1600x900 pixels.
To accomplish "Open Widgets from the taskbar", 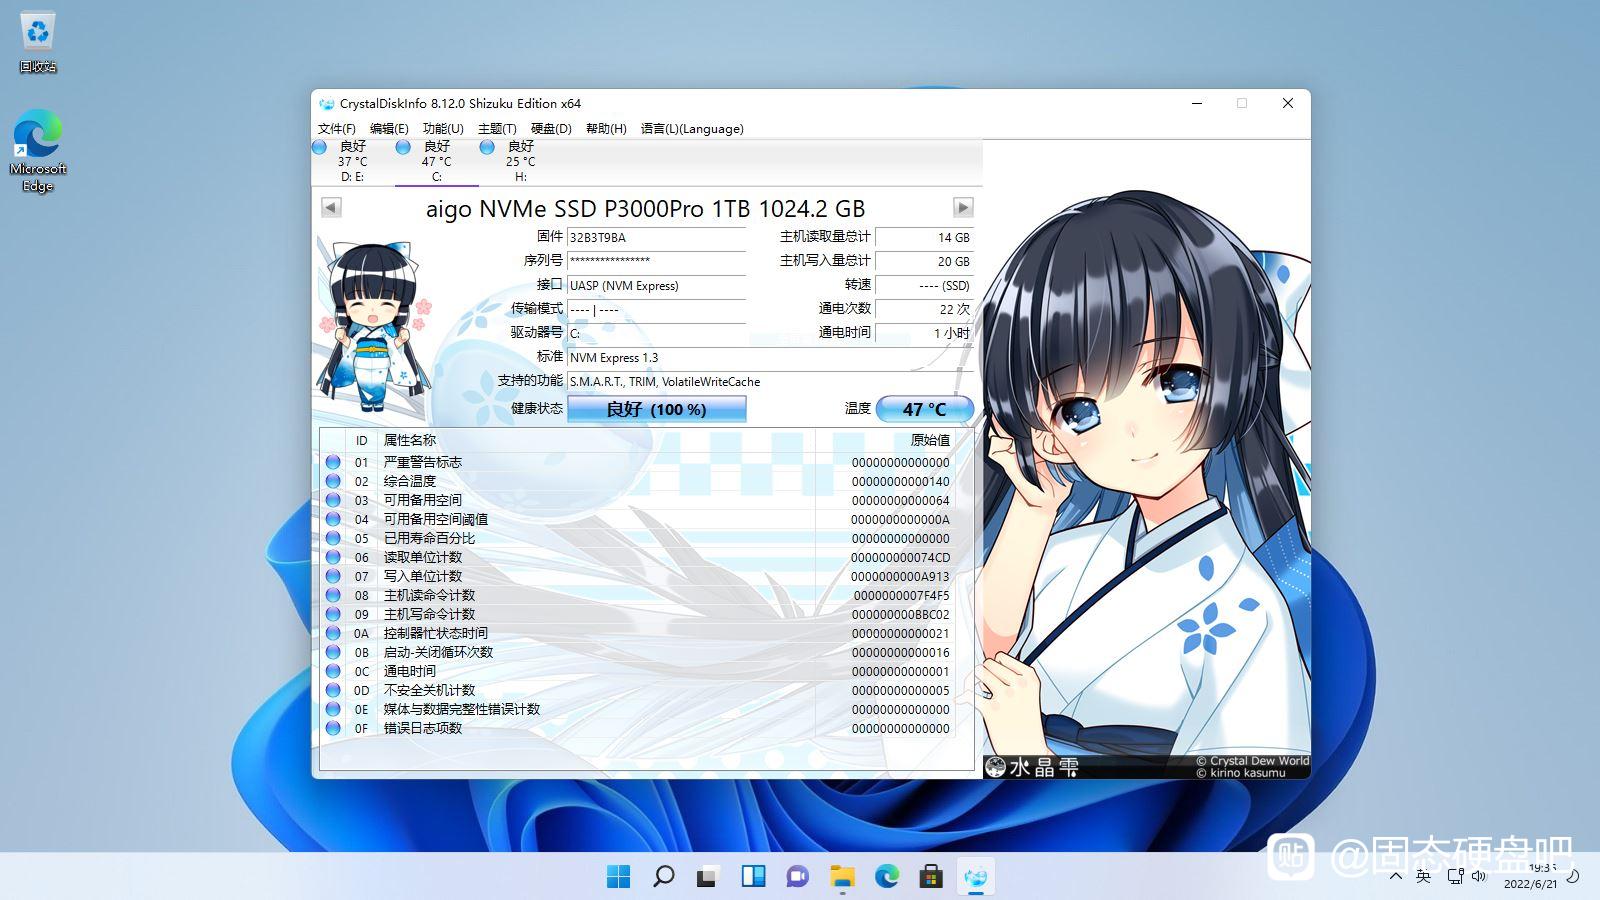I will click(753, 877).
